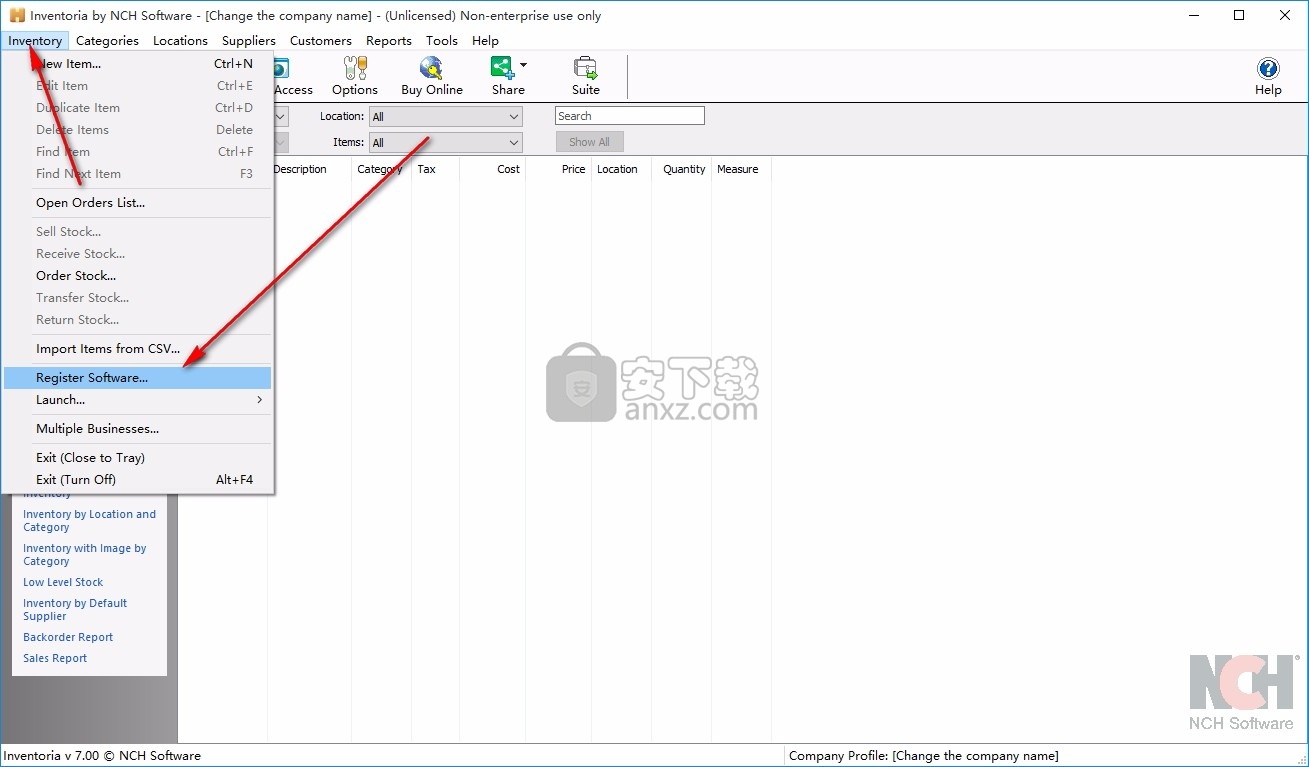Click the Inventoria v 7.00 status text

[x=103, y=756]
